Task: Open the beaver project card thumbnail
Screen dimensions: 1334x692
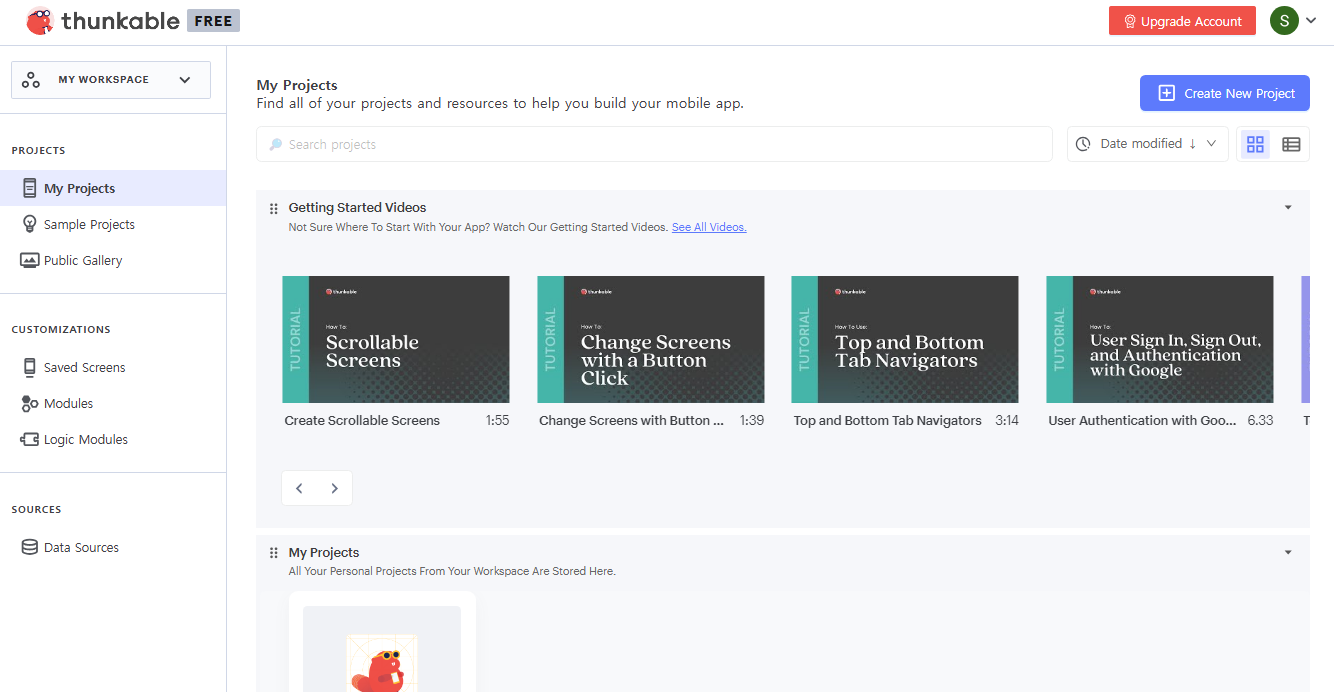Action: point(382,649)
